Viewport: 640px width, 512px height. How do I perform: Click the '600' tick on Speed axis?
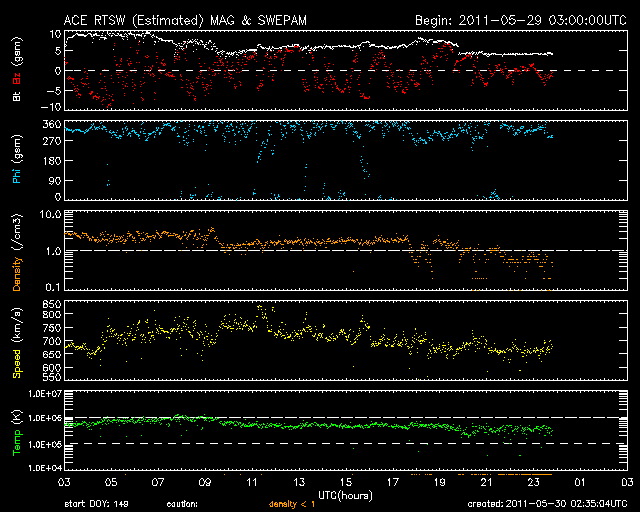point(52,367)
